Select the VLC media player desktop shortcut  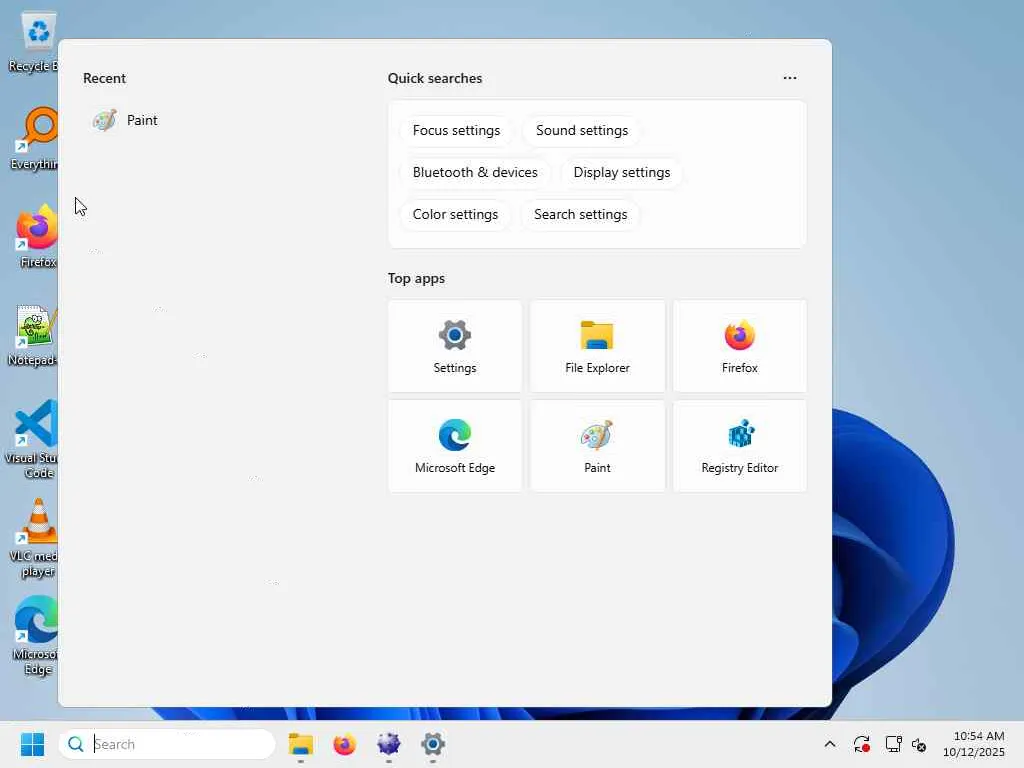click(34, 538)
